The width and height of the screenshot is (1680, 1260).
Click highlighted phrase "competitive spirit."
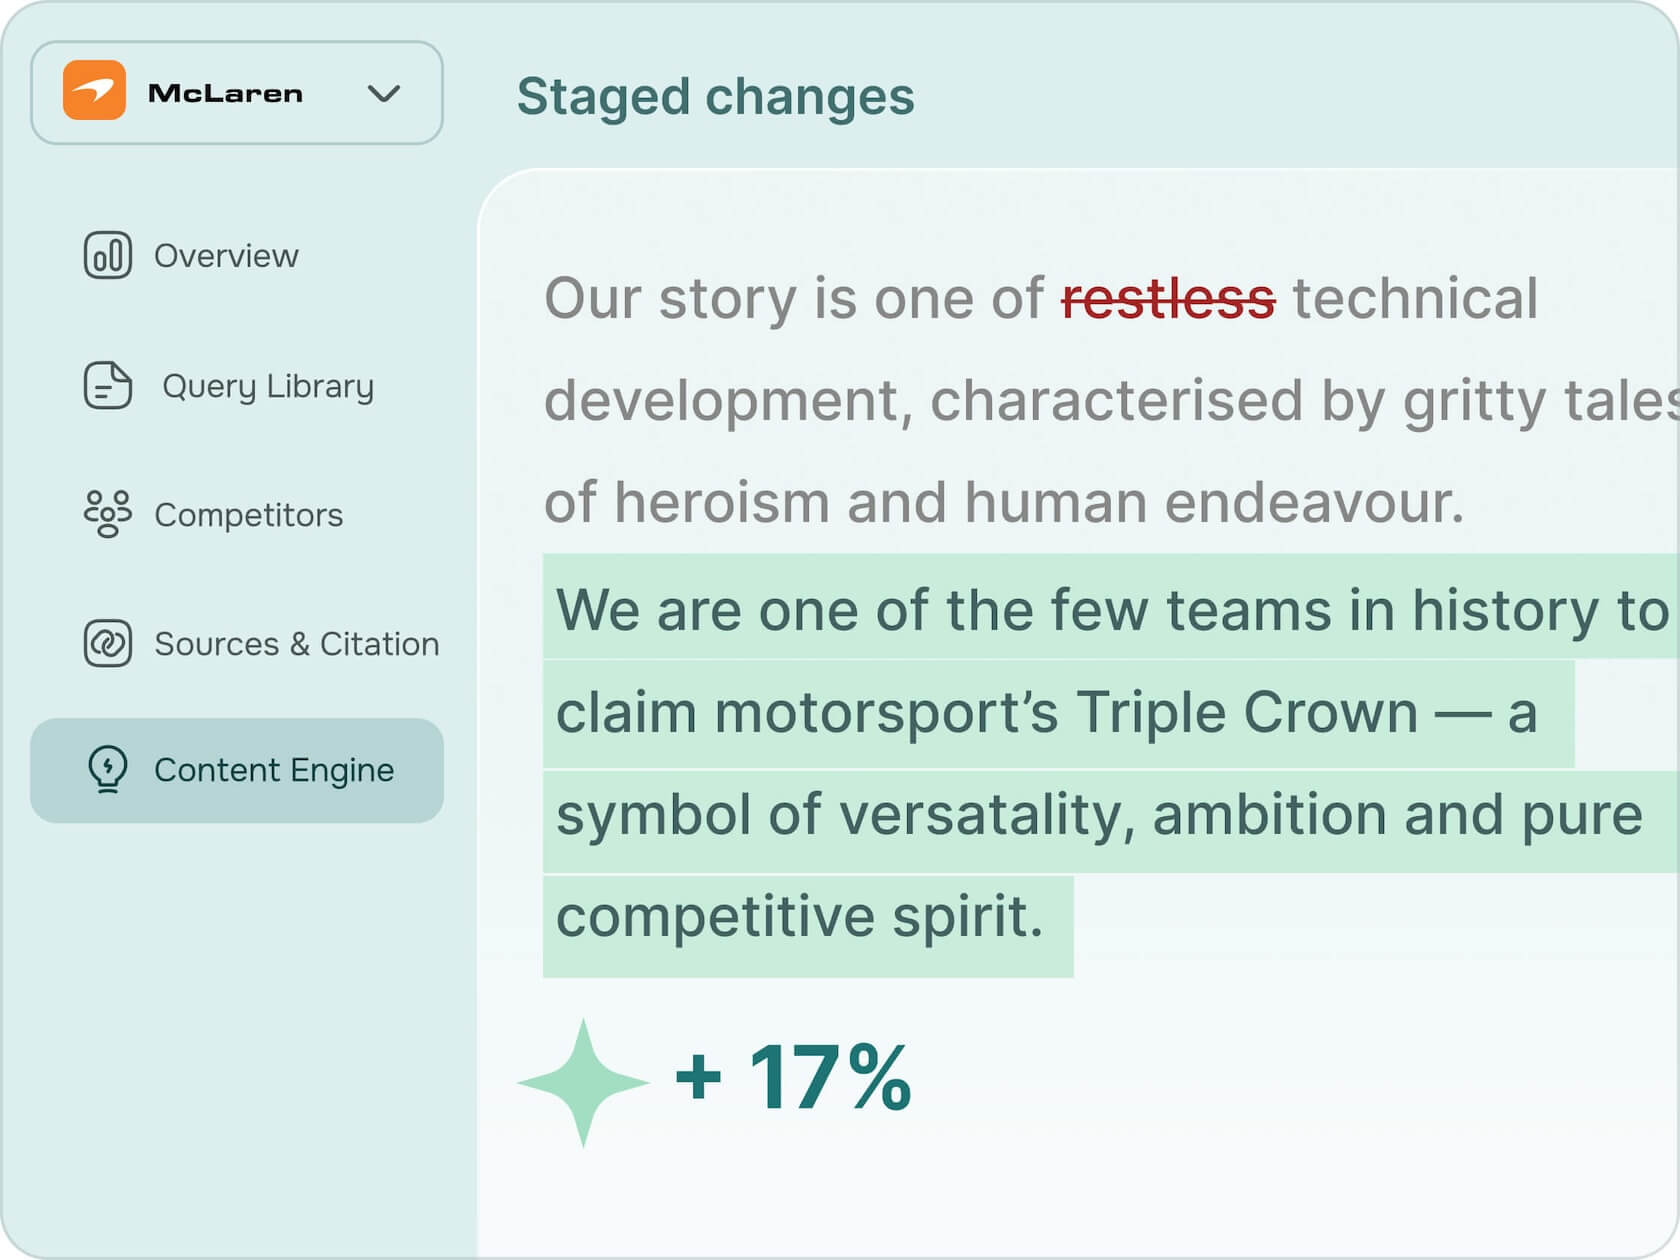tap(799, 917)
